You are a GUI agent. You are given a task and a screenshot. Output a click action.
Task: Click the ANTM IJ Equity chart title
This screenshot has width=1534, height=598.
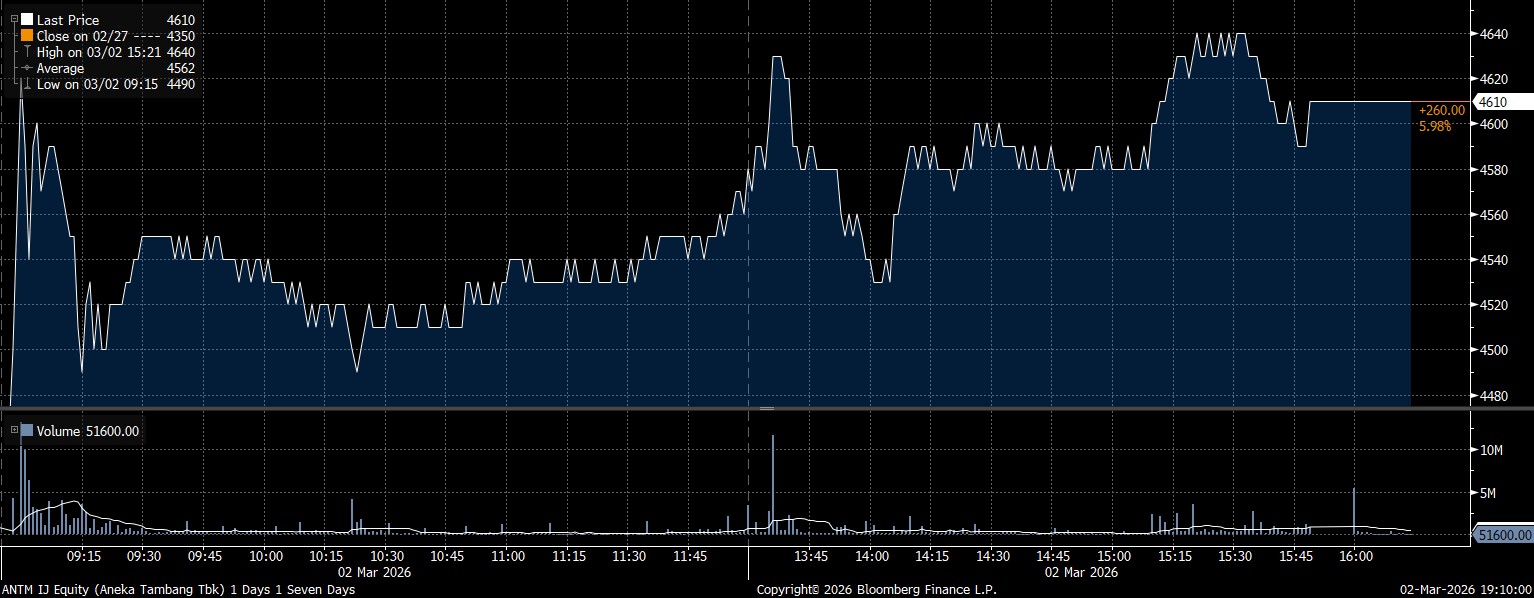pos(178,589)
